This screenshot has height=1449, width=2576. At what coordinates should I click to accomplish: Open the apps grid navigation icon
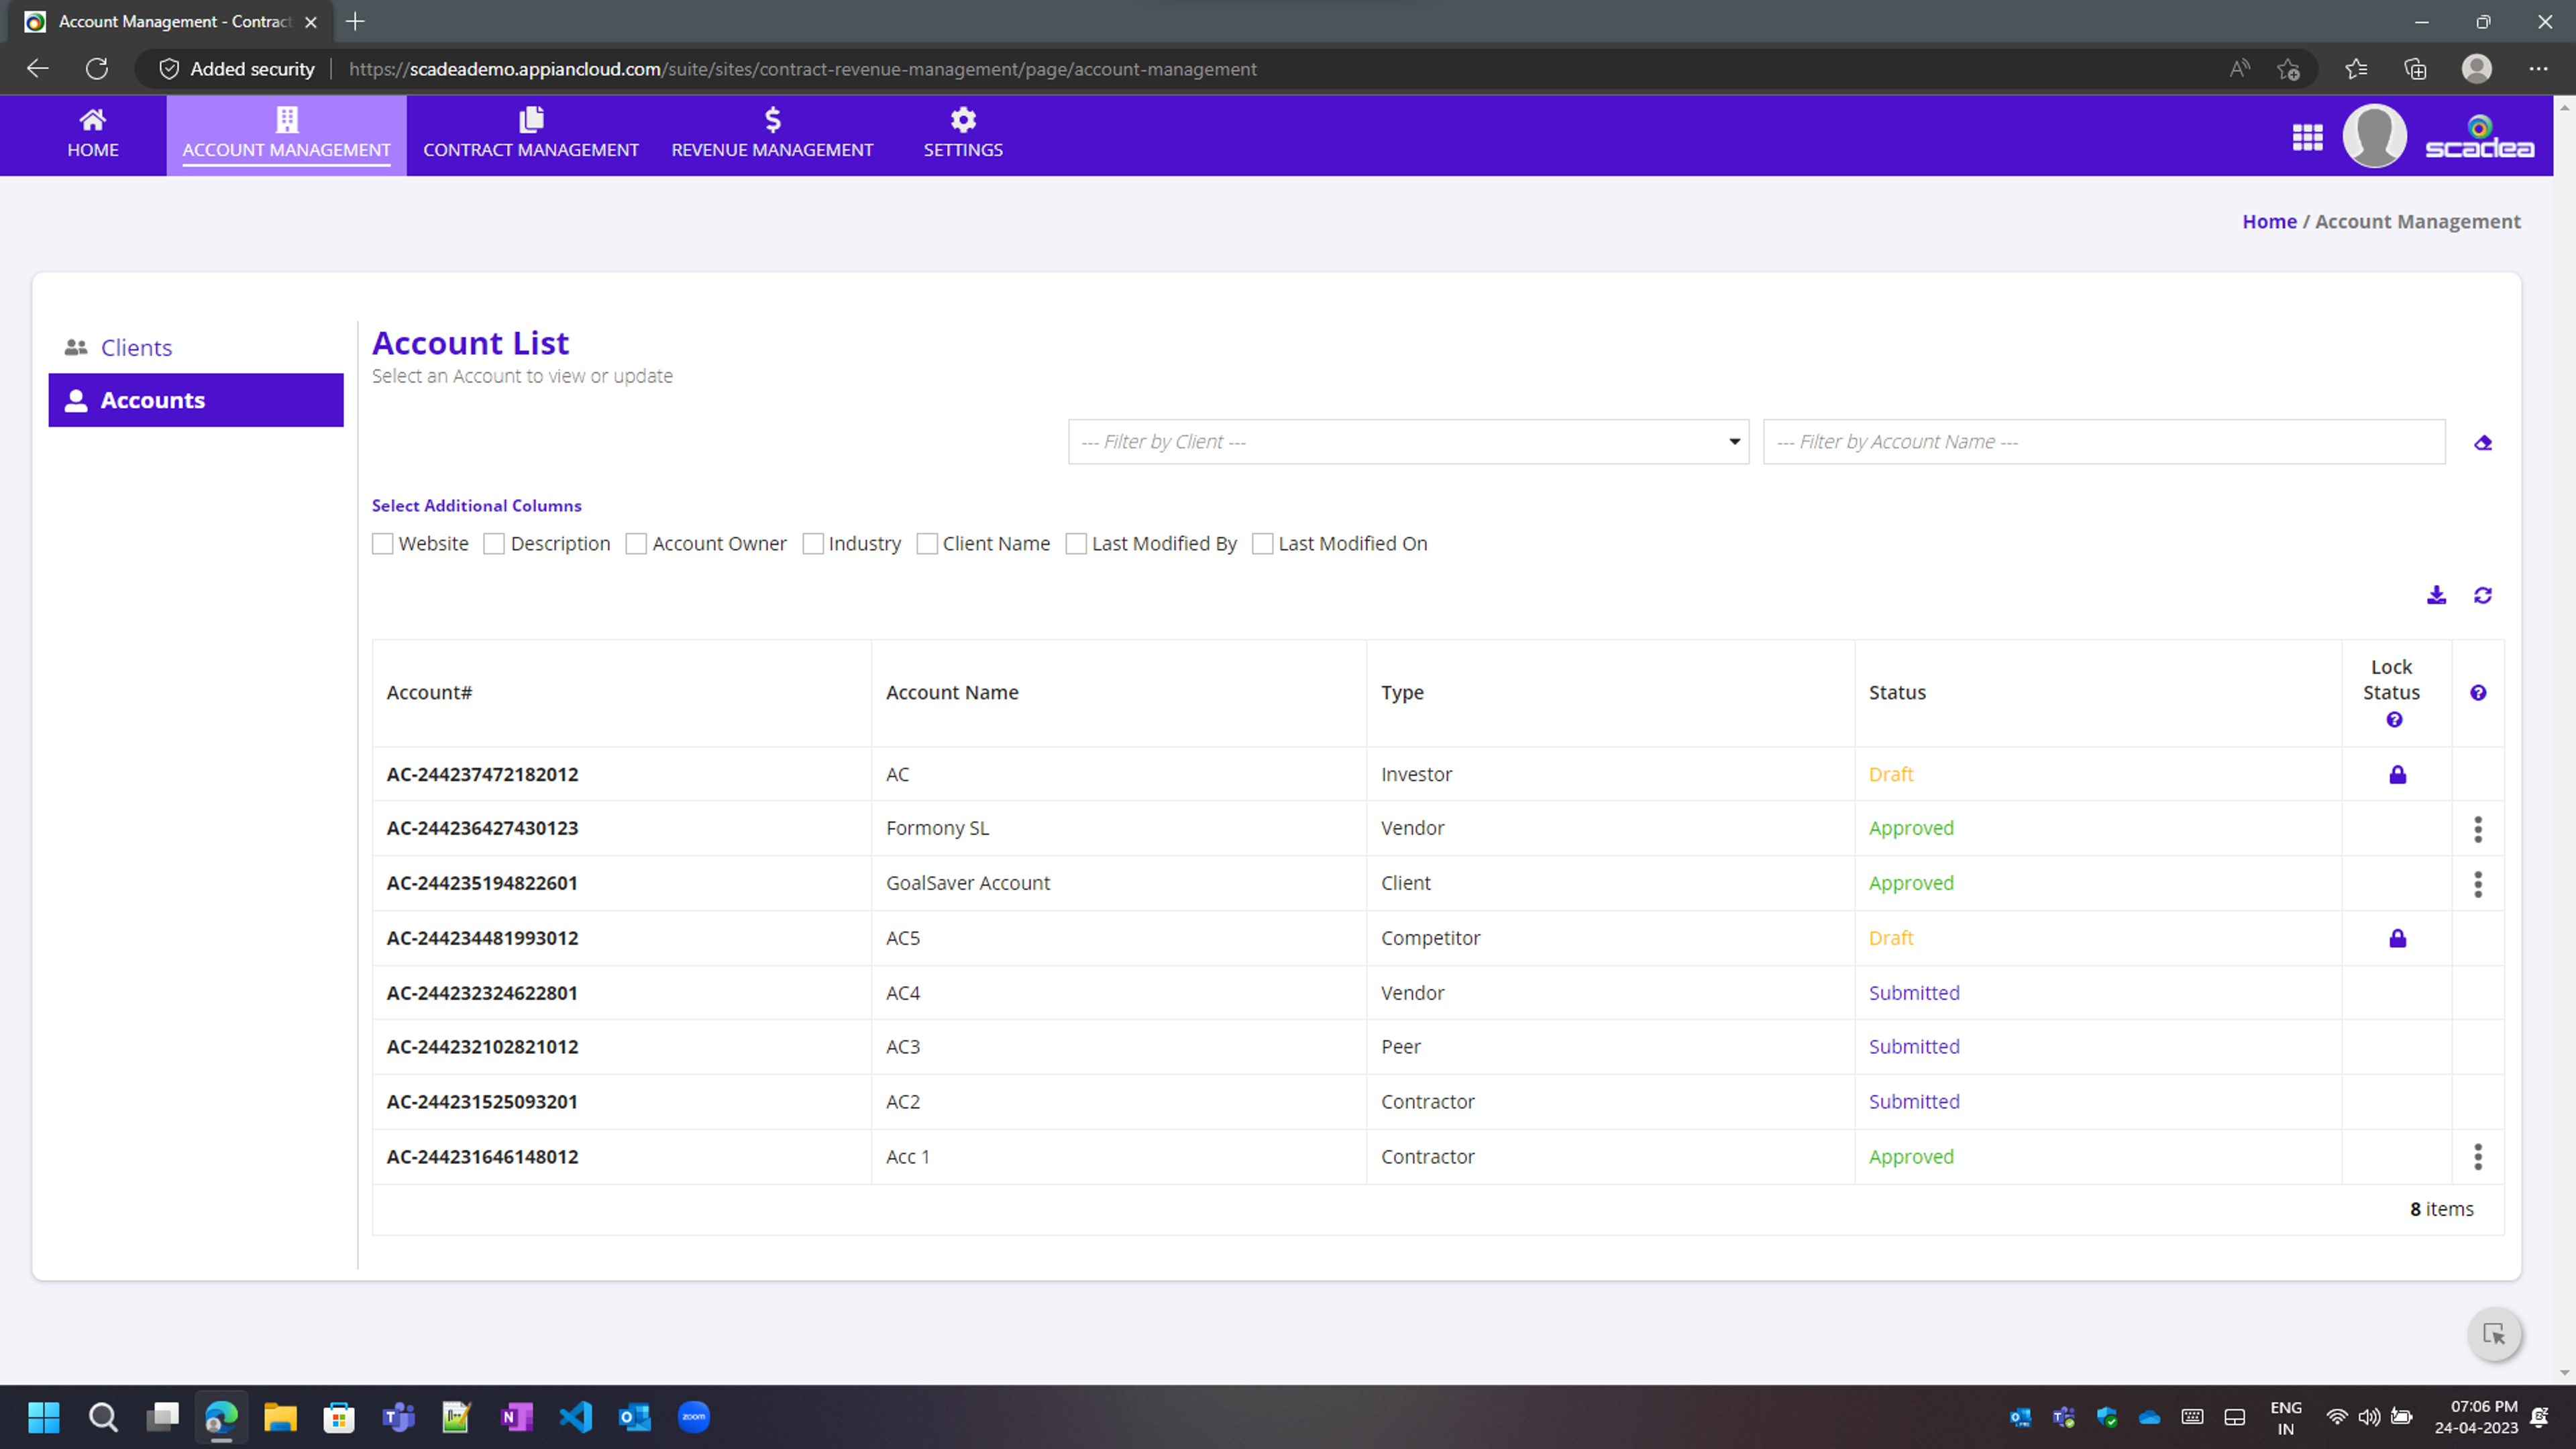point(2307,136)
